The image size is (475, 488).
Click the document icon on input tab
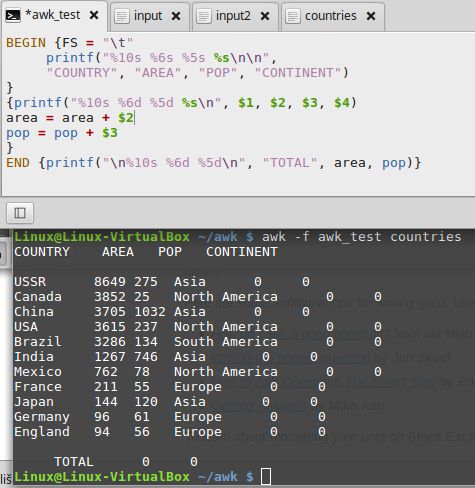(x=122, y=16)
